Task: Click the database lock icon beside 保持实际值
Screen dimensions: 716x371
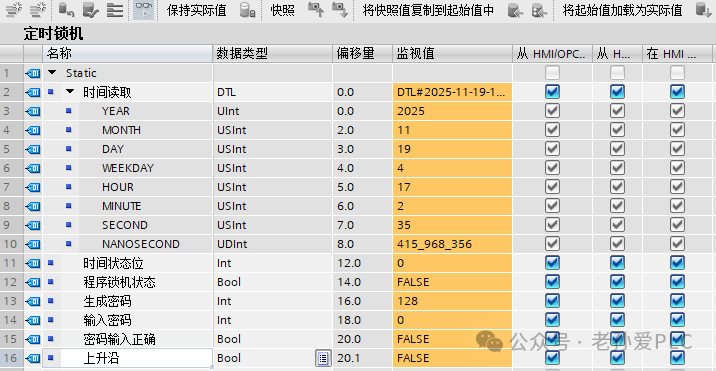Action: (247, 10)
